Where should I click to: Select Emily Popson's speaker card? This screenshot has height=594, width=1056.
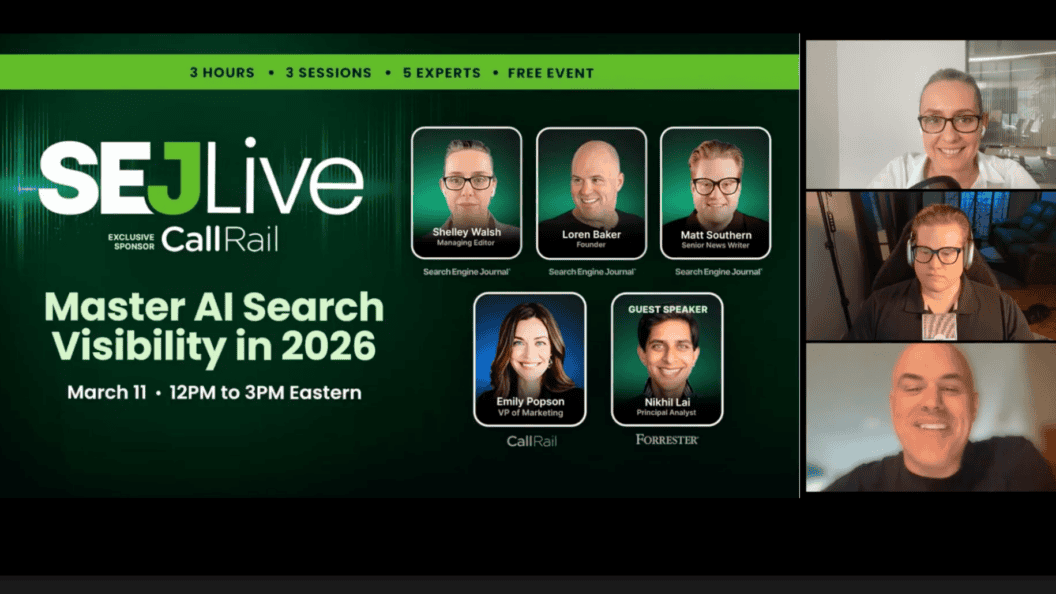point(531,360)
